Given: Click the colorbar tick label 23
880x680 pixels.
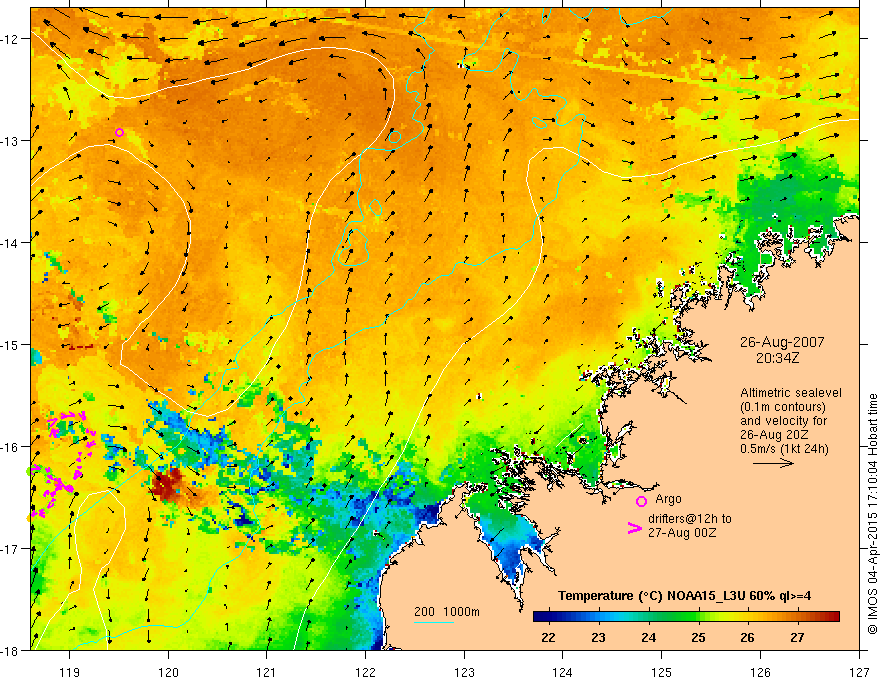Looking at the screenshot, I should tap(598, 637).
